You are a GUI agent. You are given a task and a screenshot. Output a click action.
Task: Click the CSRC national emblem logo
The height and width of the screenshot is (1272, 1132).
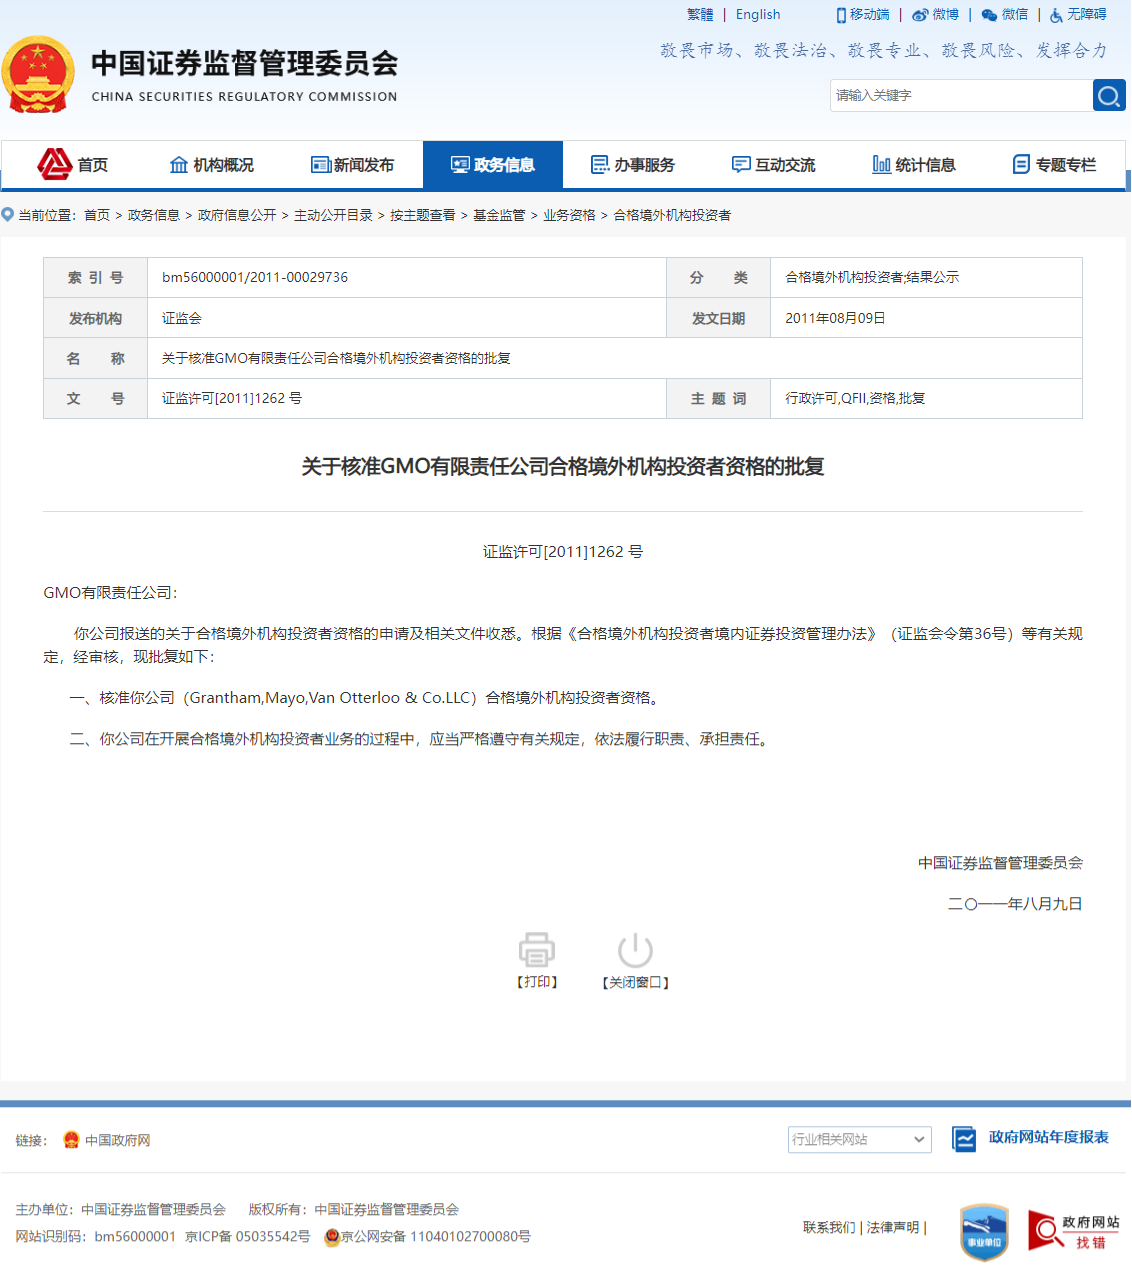[x=38, y=75]
